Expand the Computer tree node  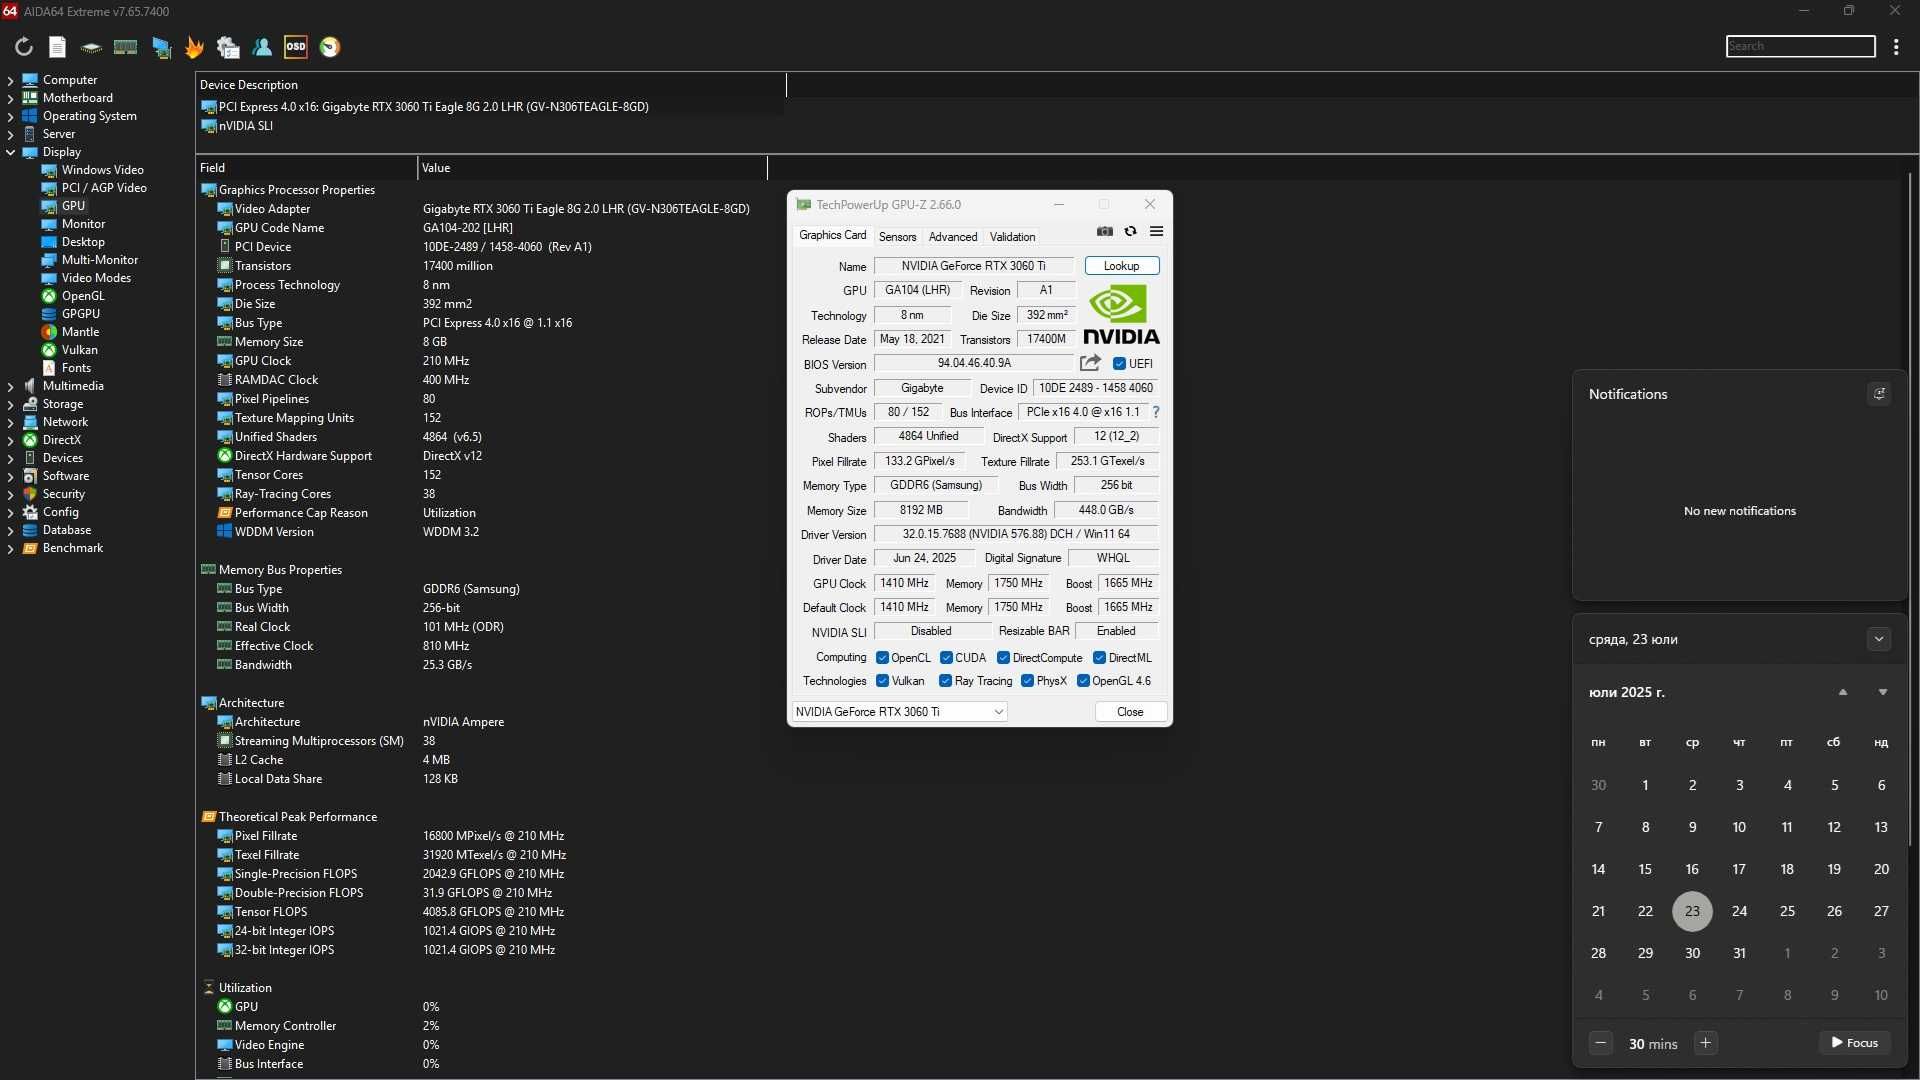tap(10, 80)
